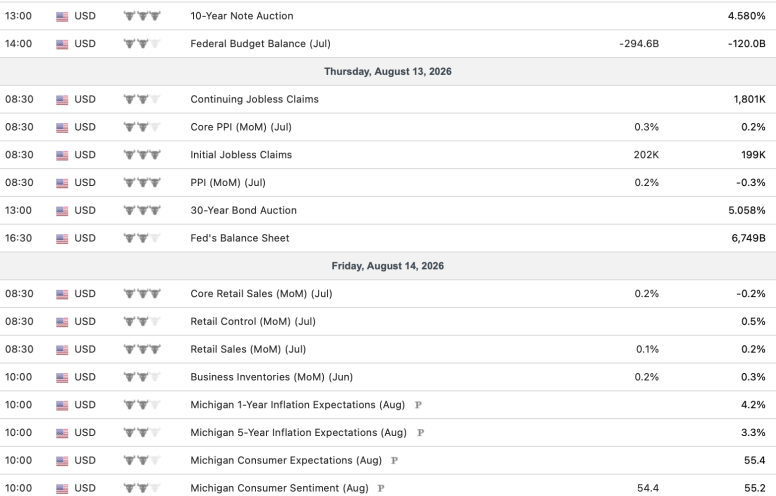Click volatility bull icons for Core Retail Sales
The image size is (776, 496).
point(142,294)
